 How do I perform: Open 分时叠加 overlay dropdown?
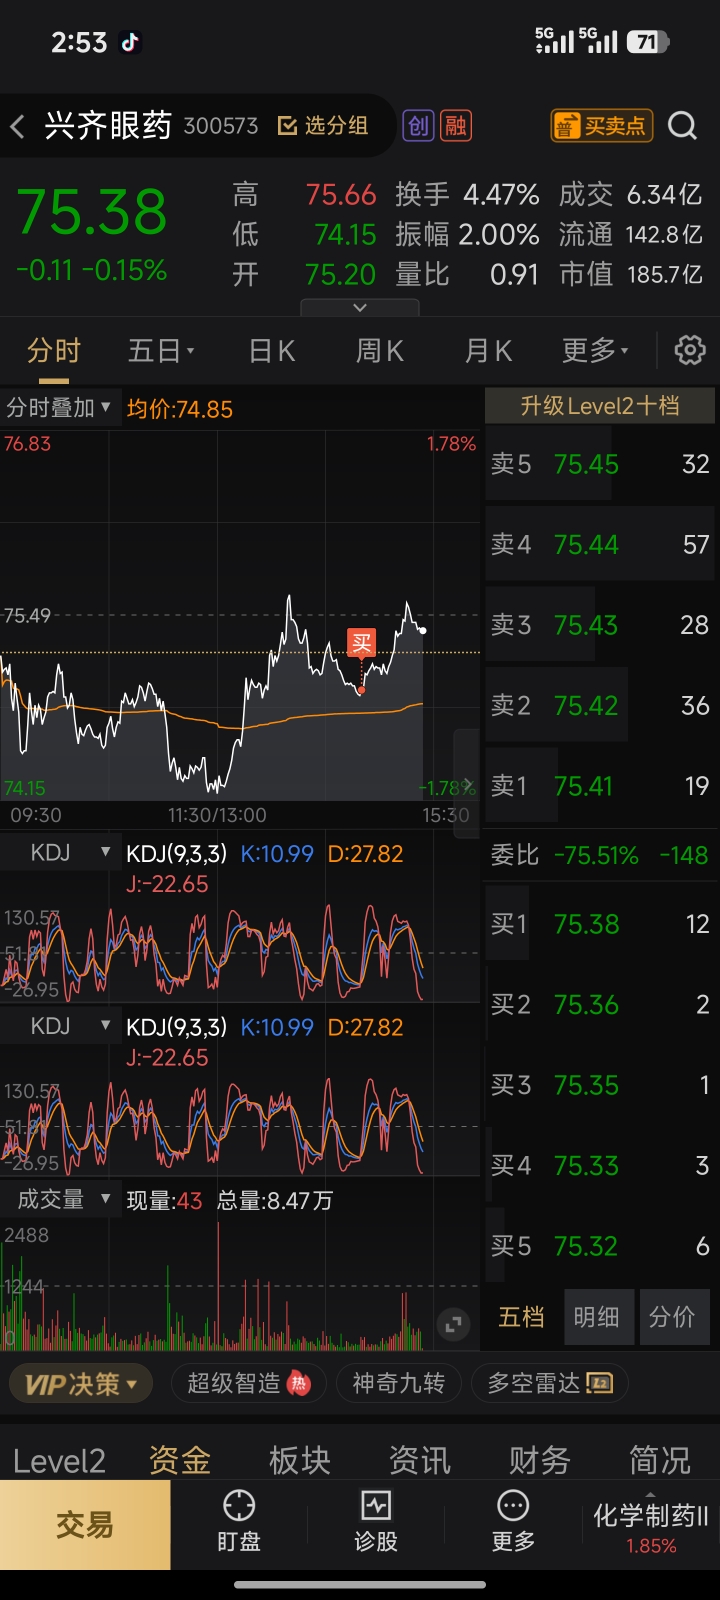pyautogui.click(x=60, y=408)
